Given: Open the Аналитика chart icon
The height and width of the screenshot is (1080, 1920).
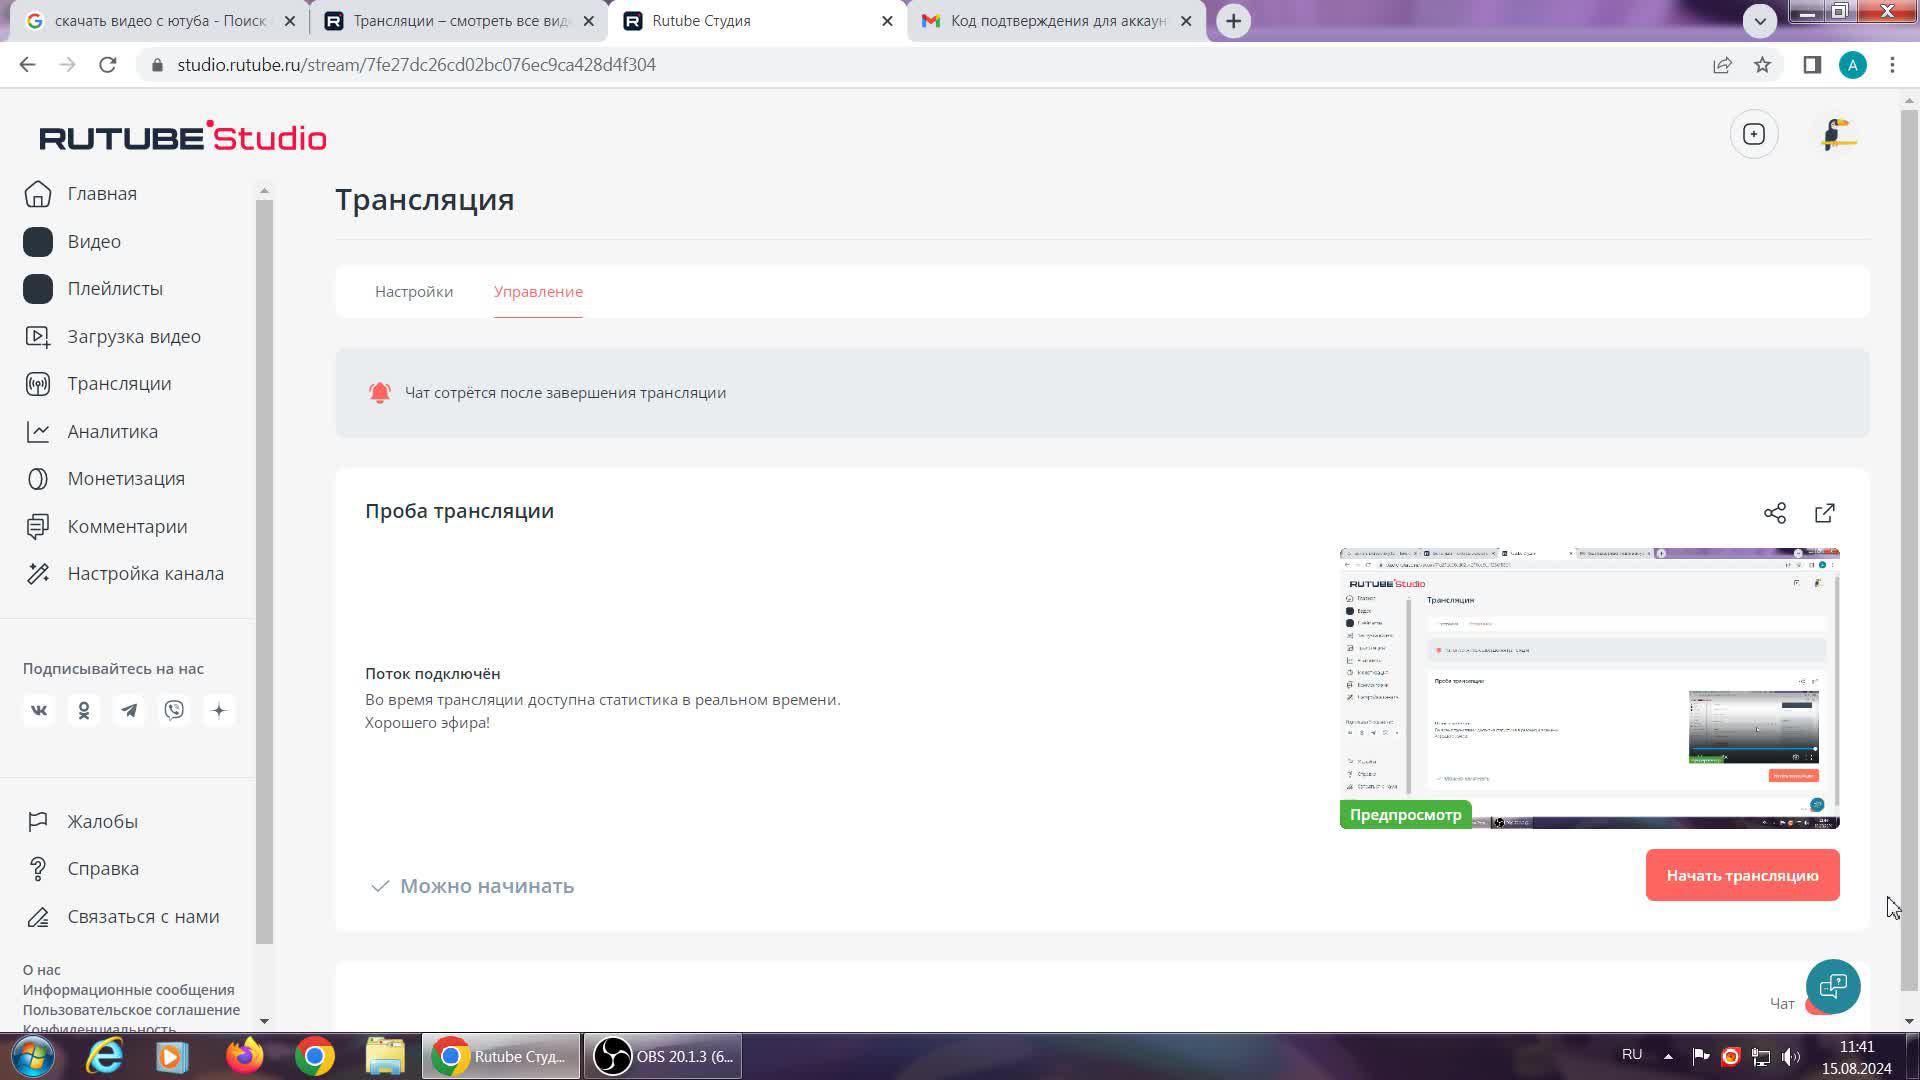Looking at the screenshot, I should click(38, 432).
